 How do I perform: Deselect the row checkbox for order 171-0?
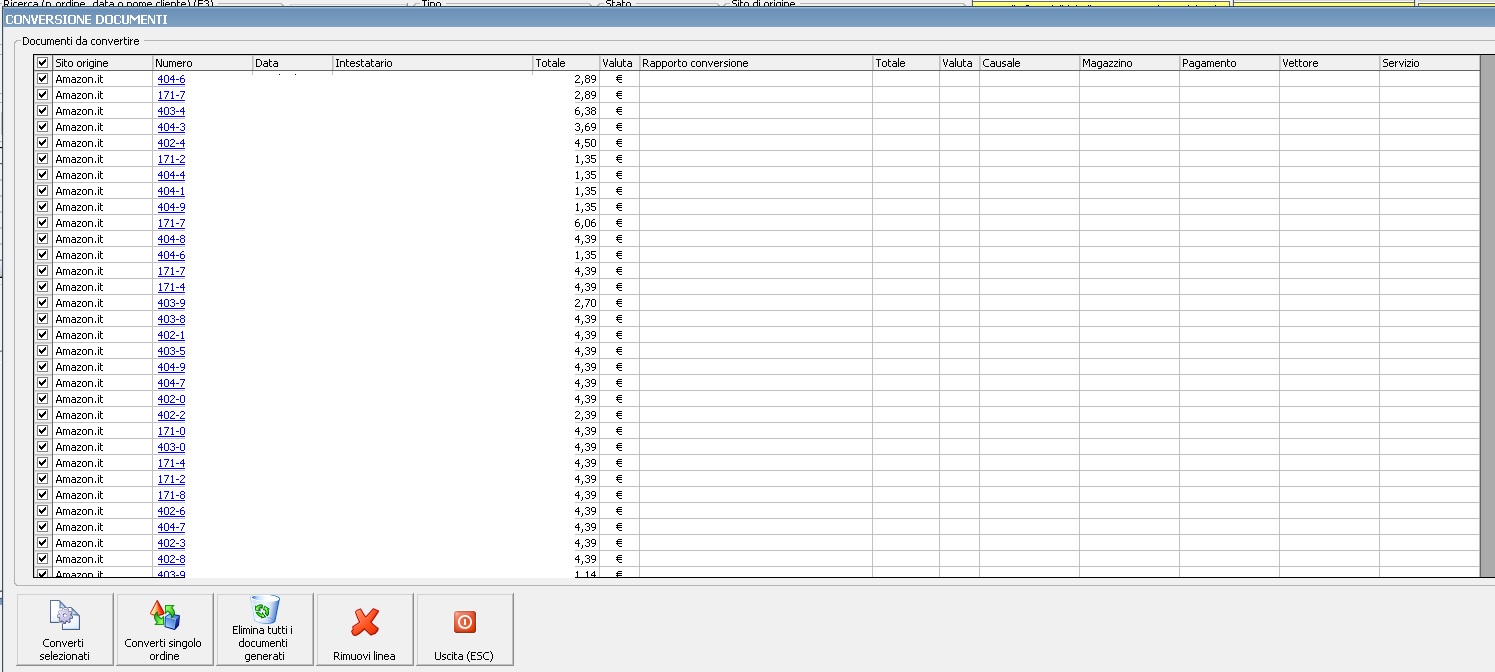pos(42,431)
